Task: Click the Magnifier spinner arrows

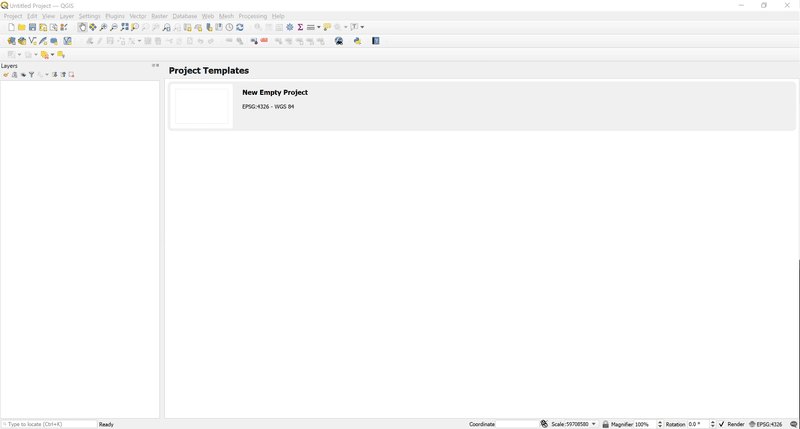Action: click(x=660, y=424)
